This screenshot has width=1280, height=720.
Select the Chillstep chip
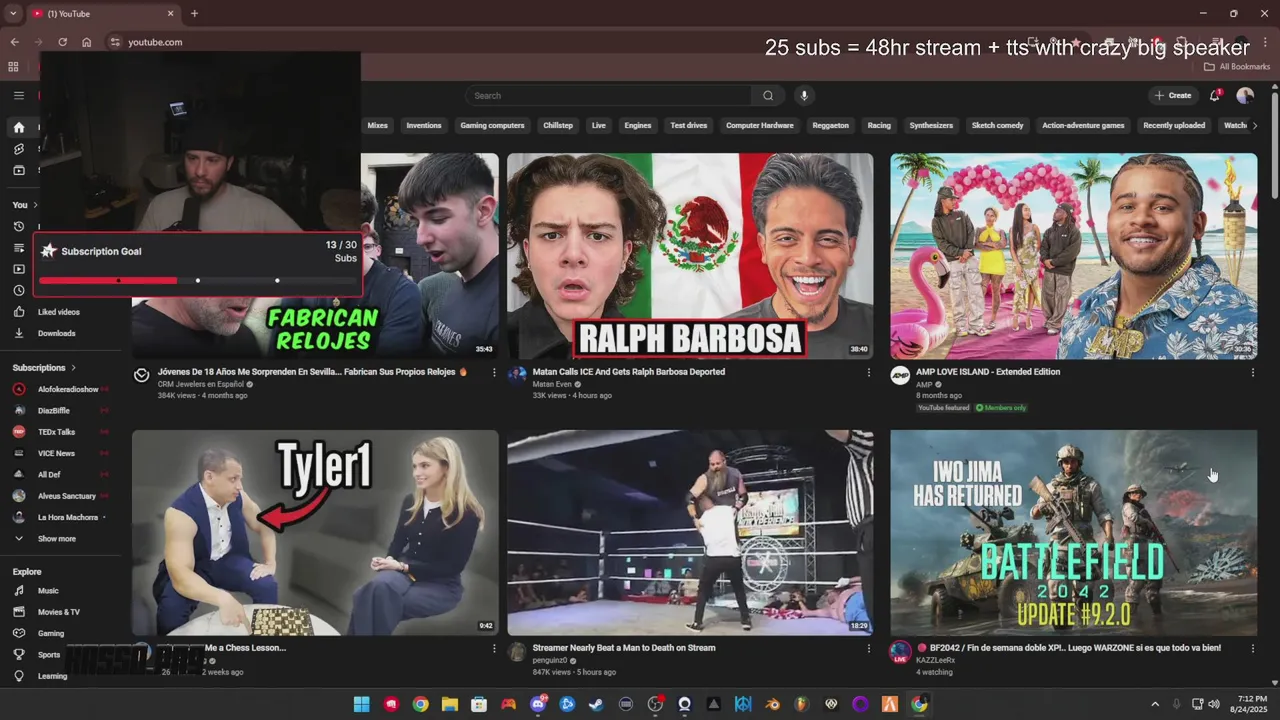[x=558, y=125]
